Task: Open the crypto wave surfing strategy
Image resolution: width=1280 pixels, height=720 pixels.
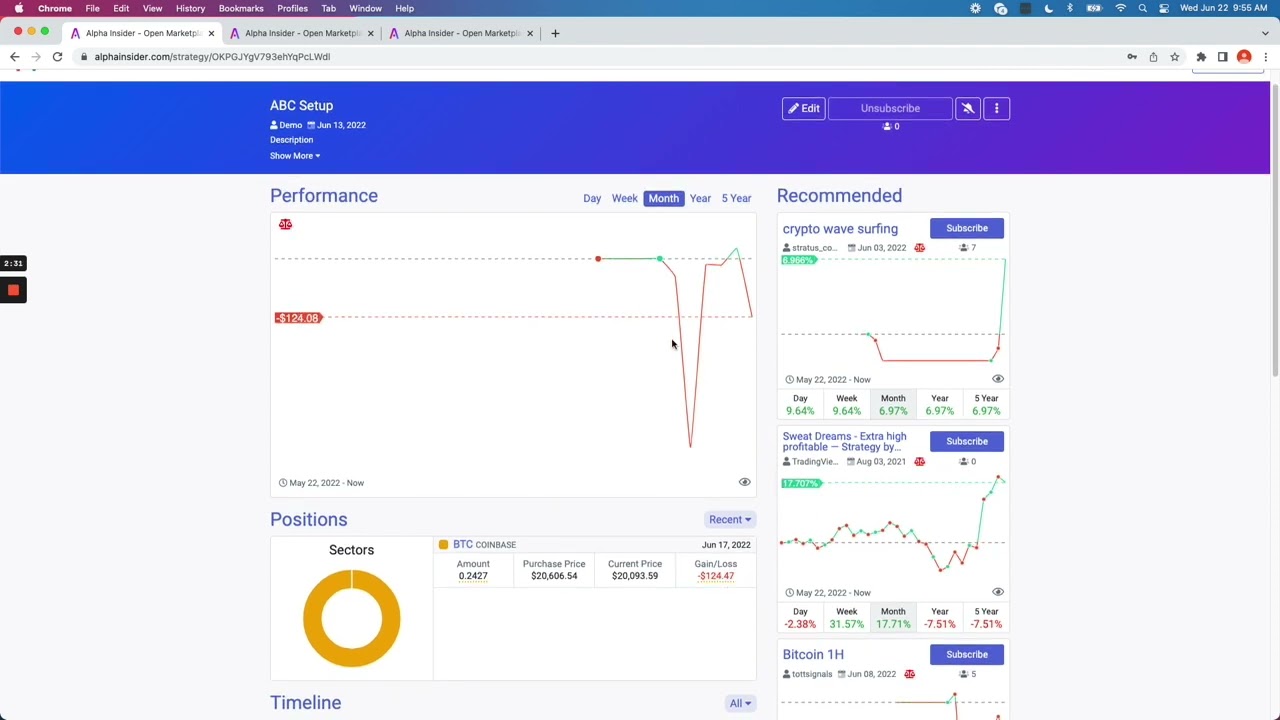Action: [x=840, y=228]
